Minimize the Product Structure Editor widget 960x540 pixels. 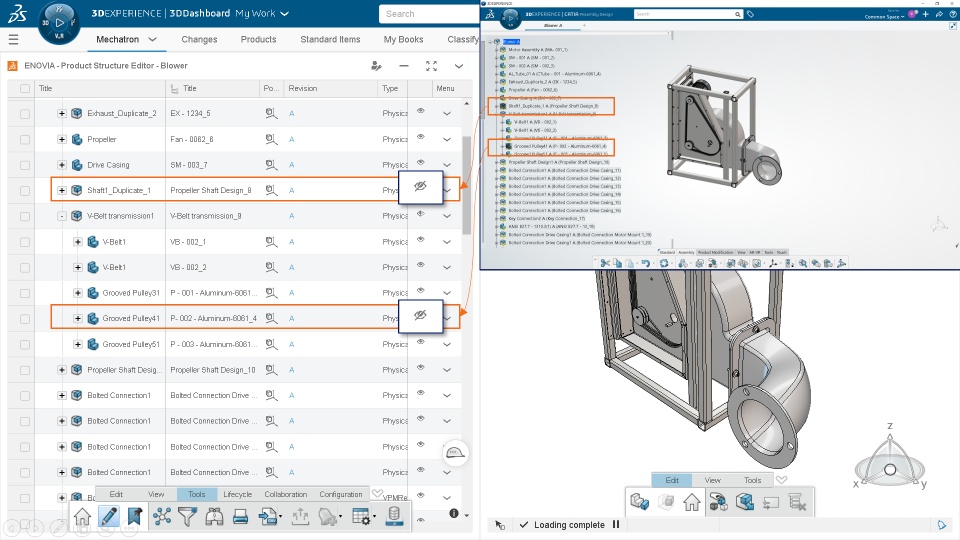click(x=403, y=66)
